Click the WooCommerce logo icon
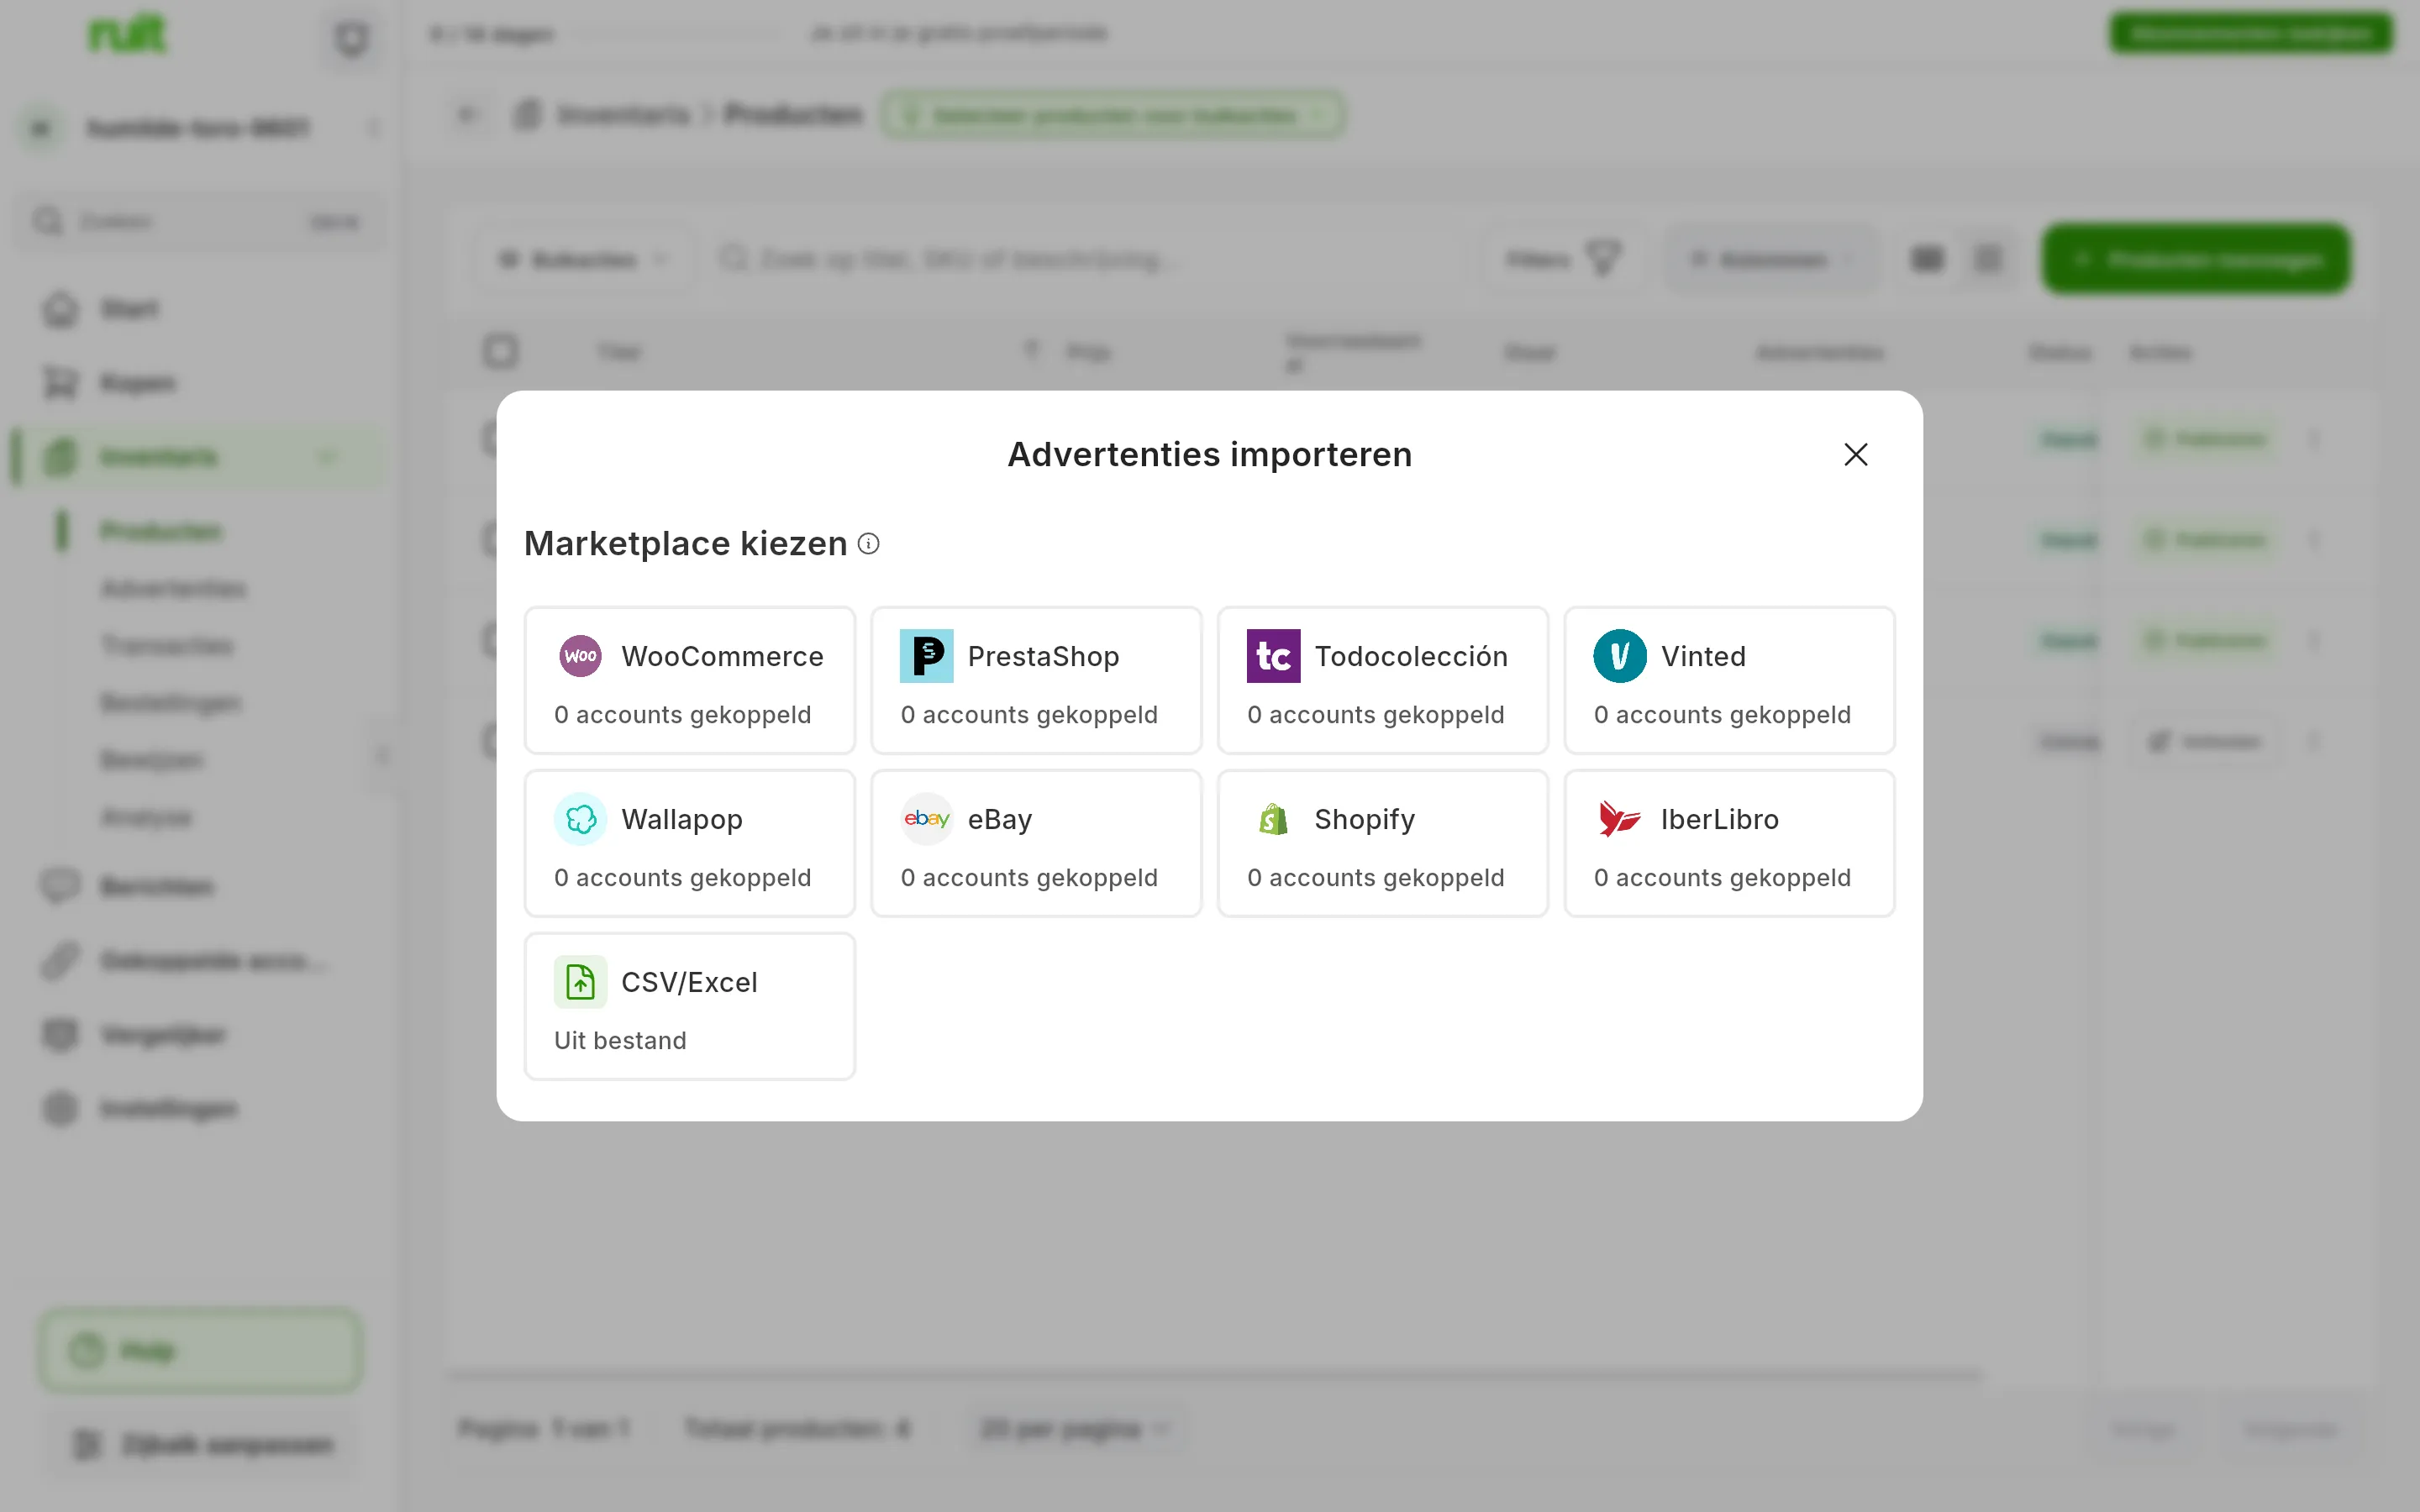2420x1512 pixels. click(x=580, y=656)
